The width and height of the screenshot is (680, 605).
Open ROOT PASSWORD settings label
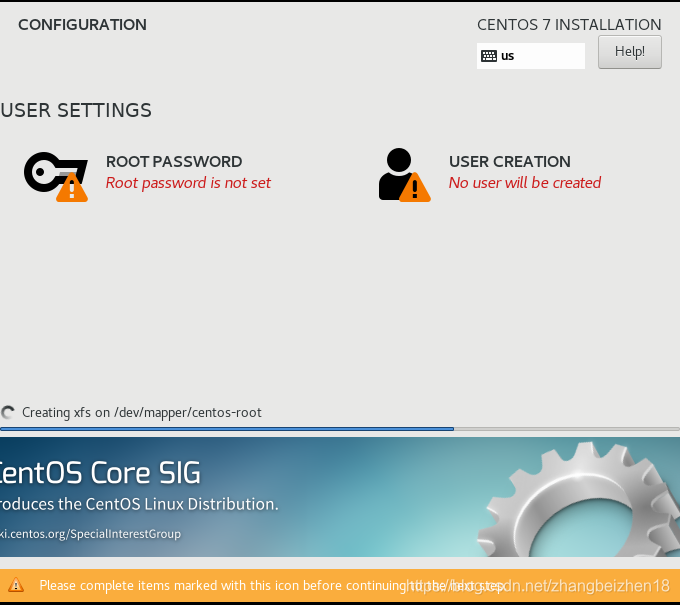(174, 162)
